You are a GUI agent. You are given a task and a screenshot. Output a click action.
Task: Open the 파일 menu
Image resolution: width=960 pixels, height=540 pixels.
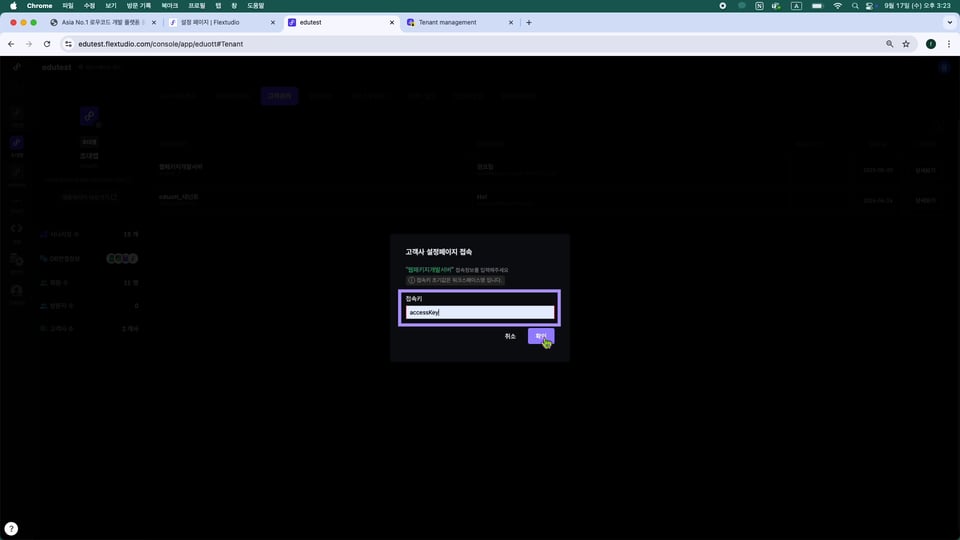[x=68, y=6]
